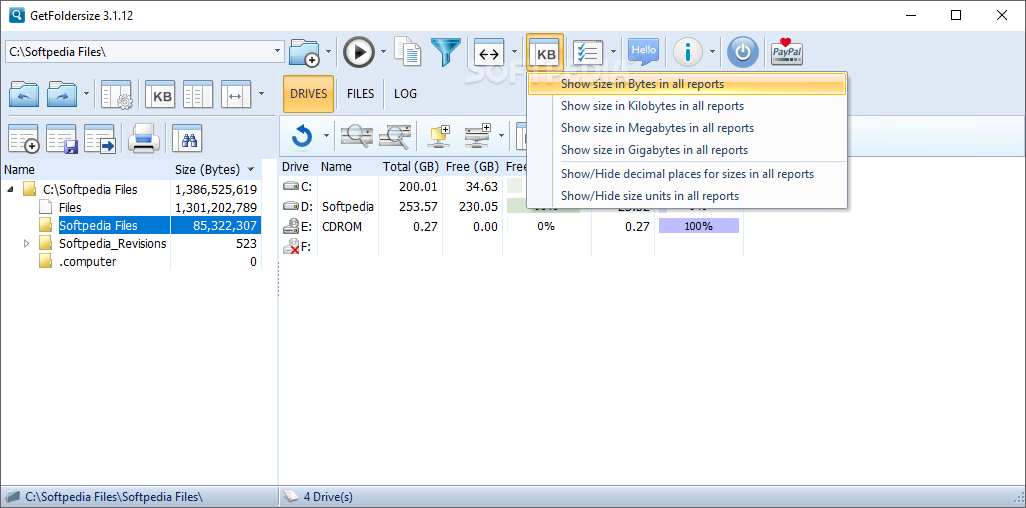Click the binoculars search icon
This screenshot has height=508, width=1026.
(187, 138)
